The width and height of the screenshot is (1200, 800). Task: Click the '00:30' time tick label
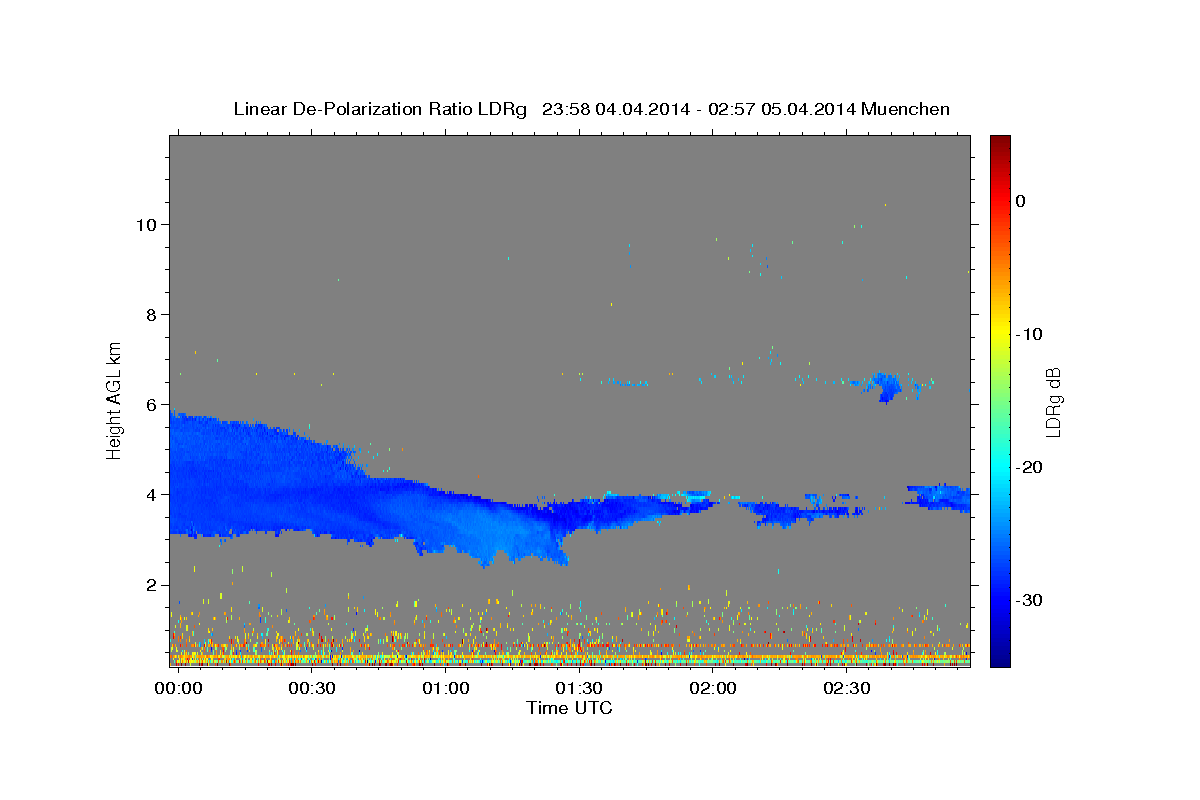coord(311,690)
